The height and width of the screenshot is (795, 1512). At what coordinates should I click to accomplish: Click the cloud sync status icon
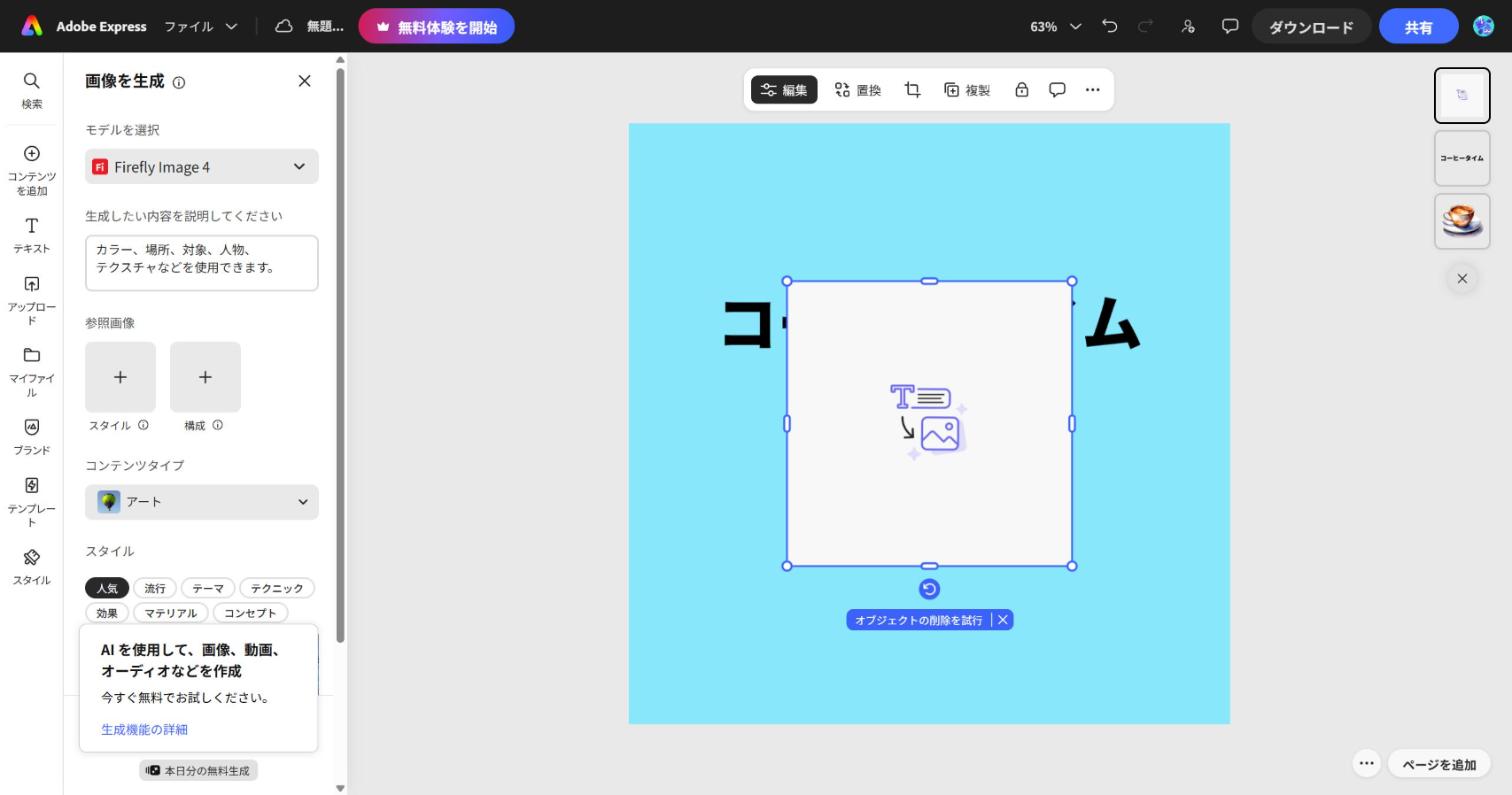pyautogui.click(x=284, y=27)
